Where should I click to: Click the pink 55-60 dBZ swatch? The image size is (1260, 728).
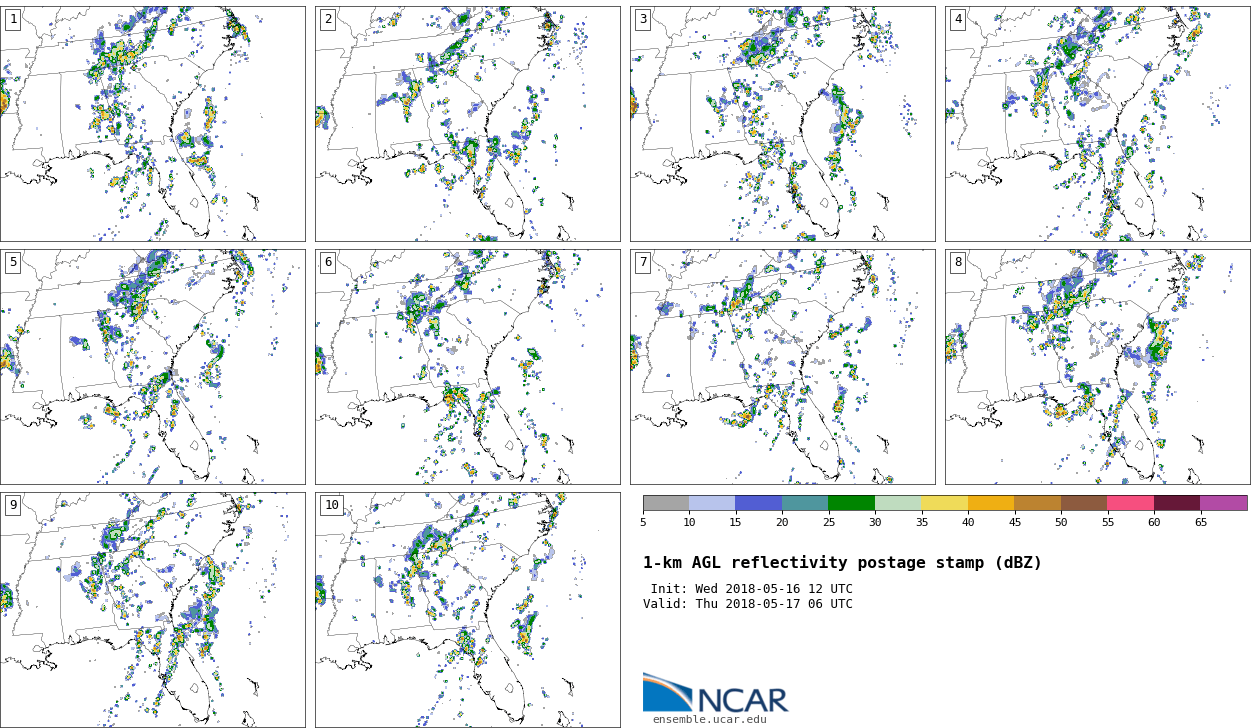(1130, 503)
